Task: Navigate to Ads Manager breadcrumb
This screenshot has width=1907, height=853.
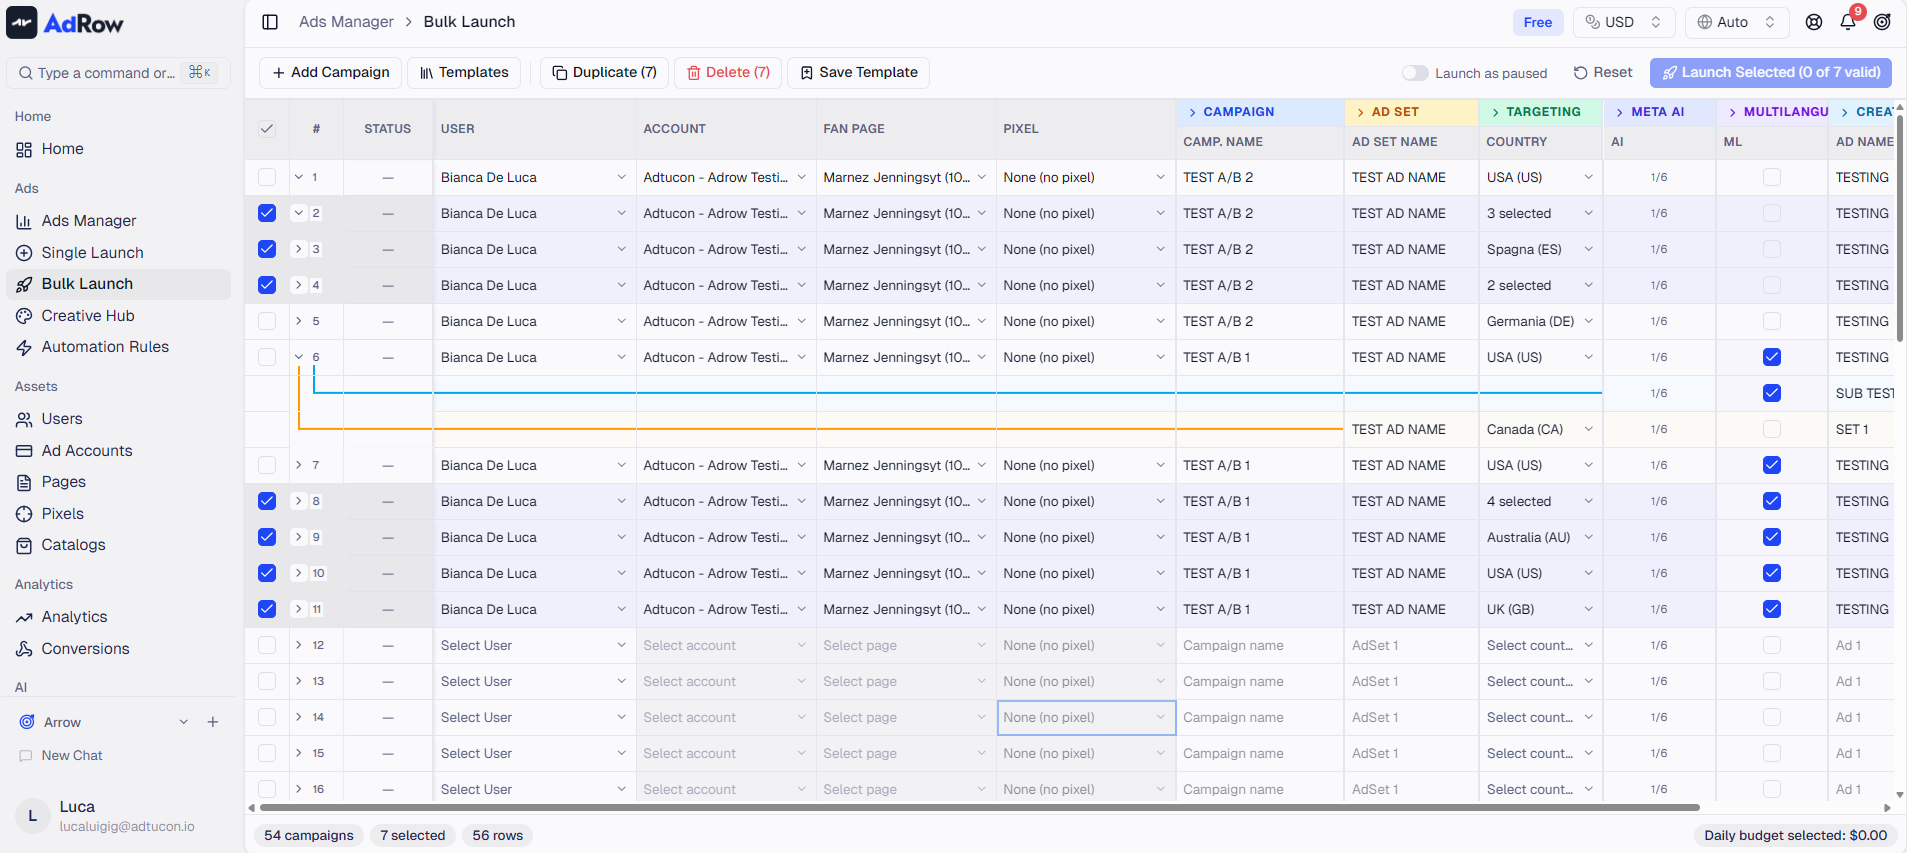Action: pyautogui.click(x=346, y=22)
